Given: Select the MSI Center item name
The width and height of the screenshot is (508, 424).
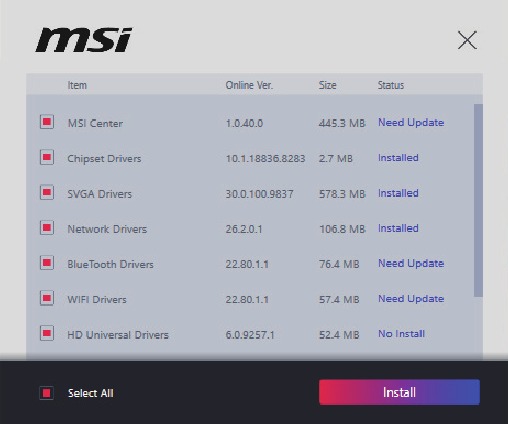Looking at the screenshot, I should coord(95,123).
